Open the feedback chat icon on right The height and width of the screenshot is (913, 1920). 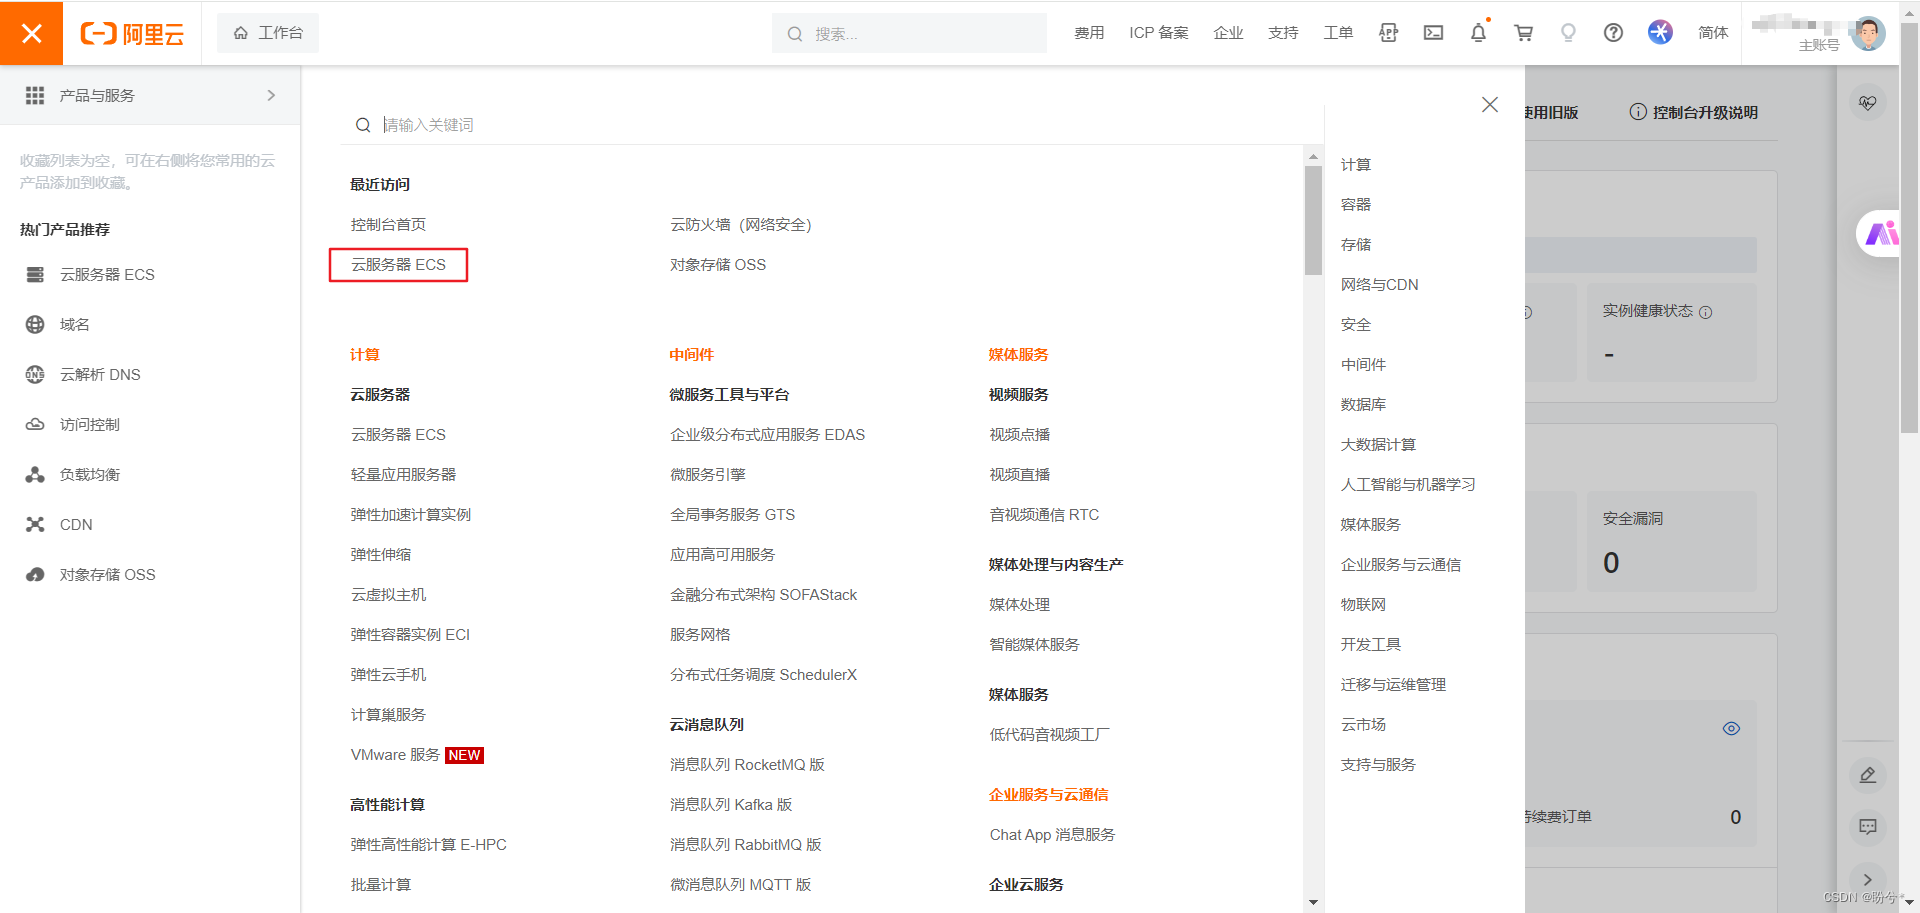tap(1868, 827)
